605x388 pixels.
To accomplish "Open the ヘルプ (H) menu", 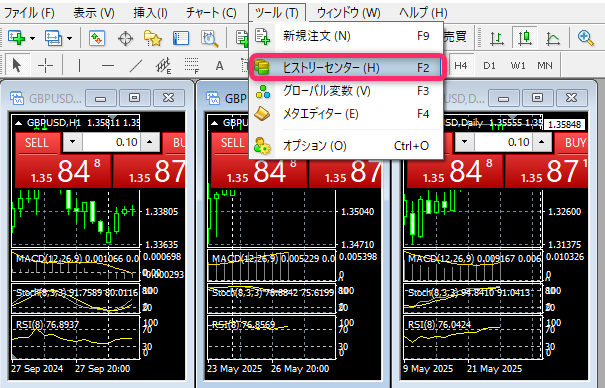I will 423,13.
